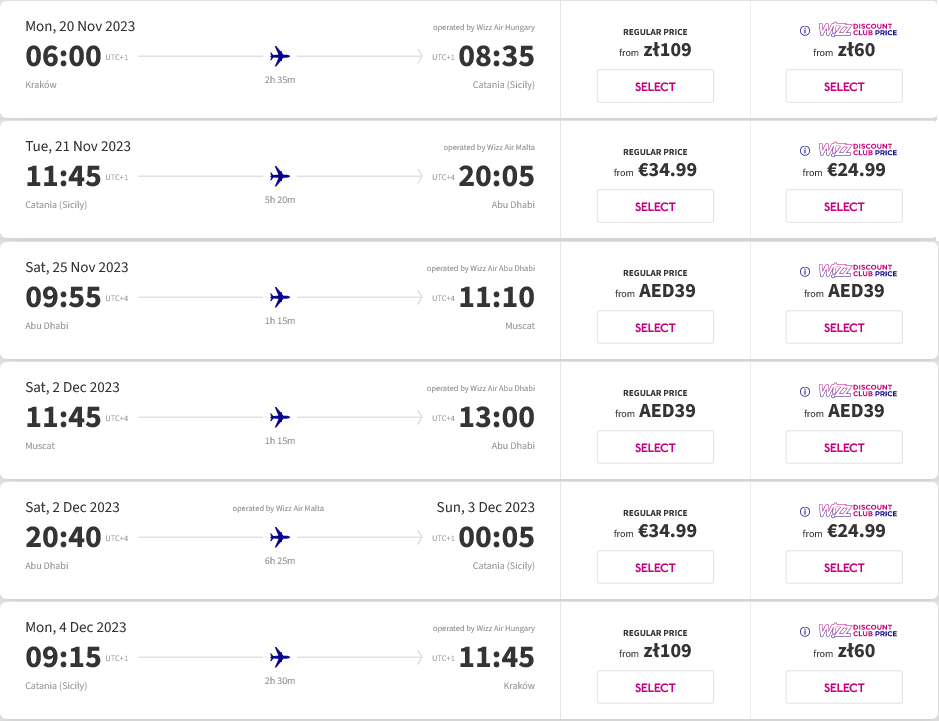The width and height of the screenshot is (939, 721).
Task: Select club AED39 fare Muscat to Abu Dhabi
Action: pos(844,447)
